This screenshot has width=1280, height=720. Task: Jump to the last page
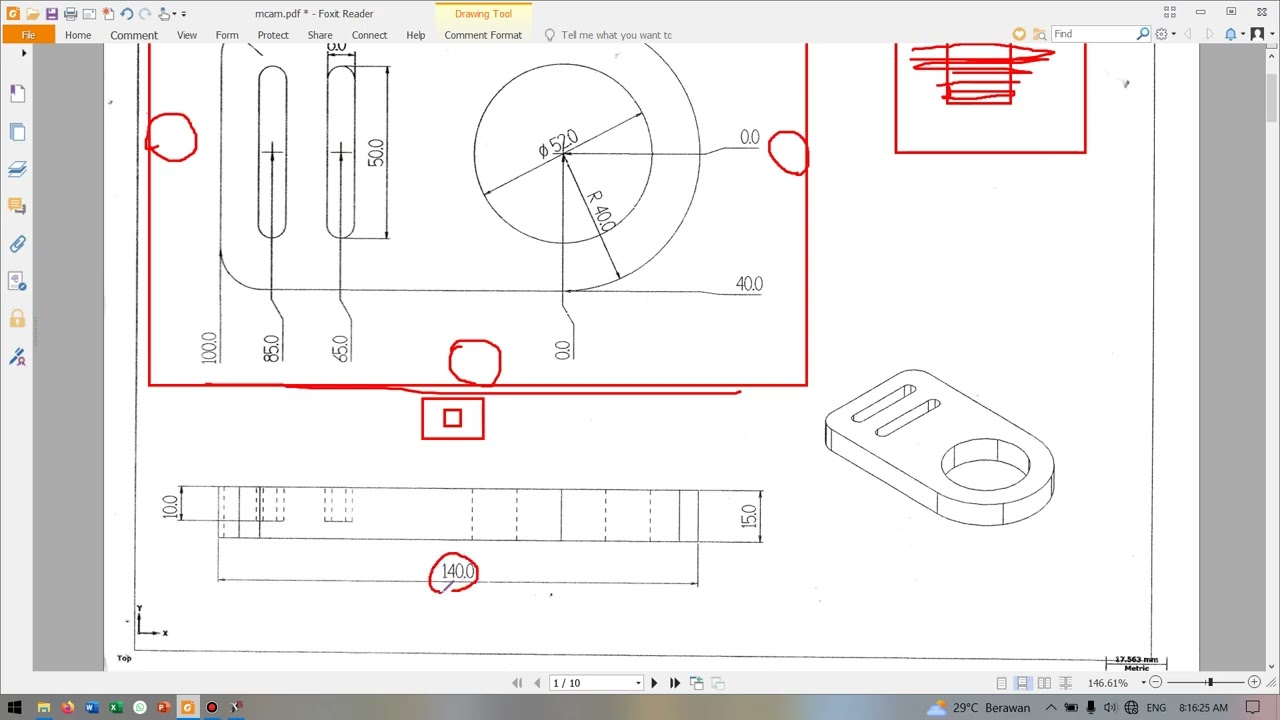pyautogui.click(x=675, y=683)
